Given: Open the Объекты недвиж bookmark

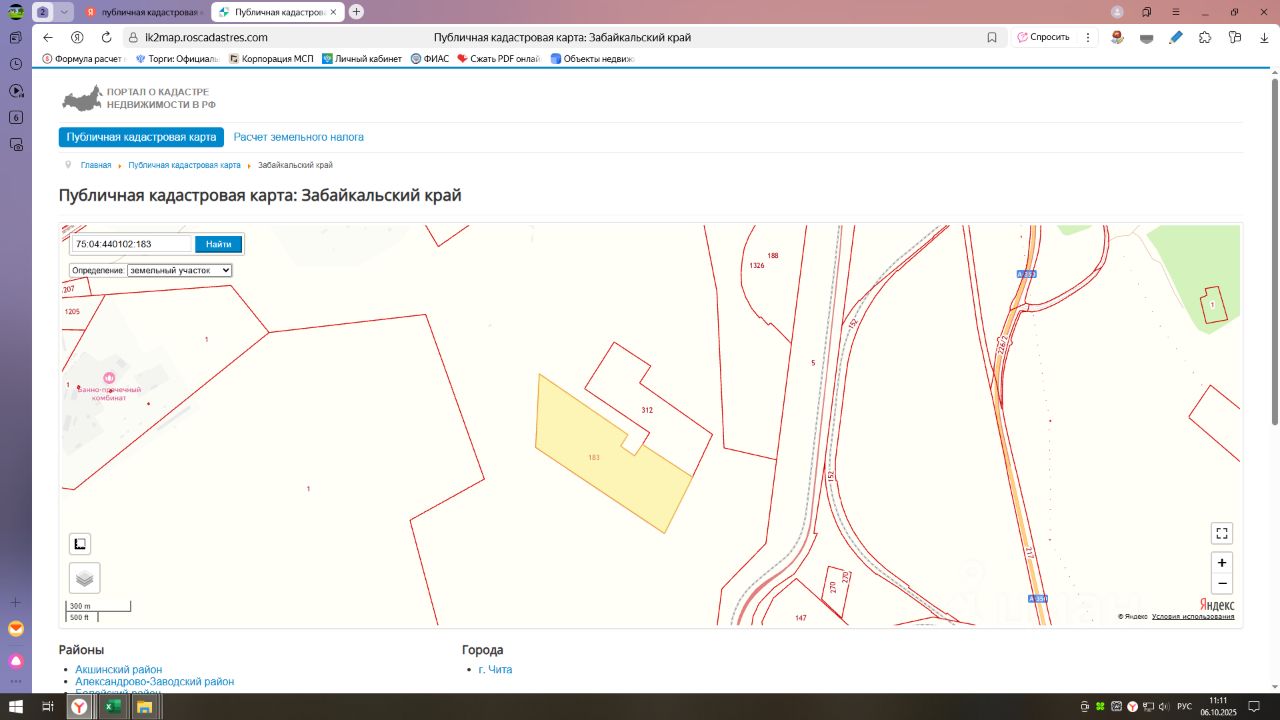Looking at the screenshot, I should point(592,59).
